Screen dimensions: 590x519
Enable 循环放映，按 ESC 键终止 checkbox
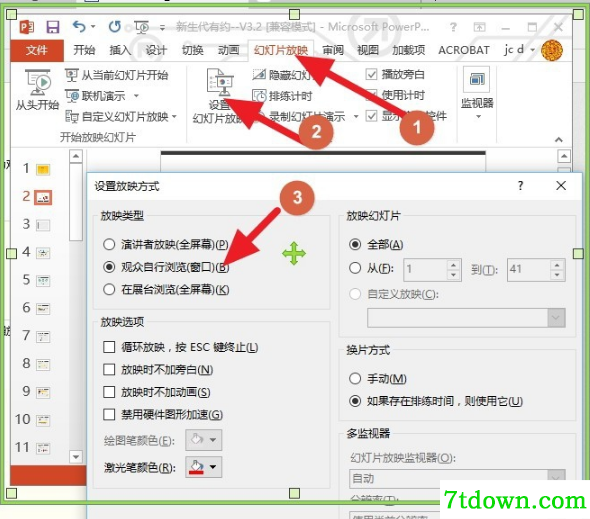click(109, 347)
